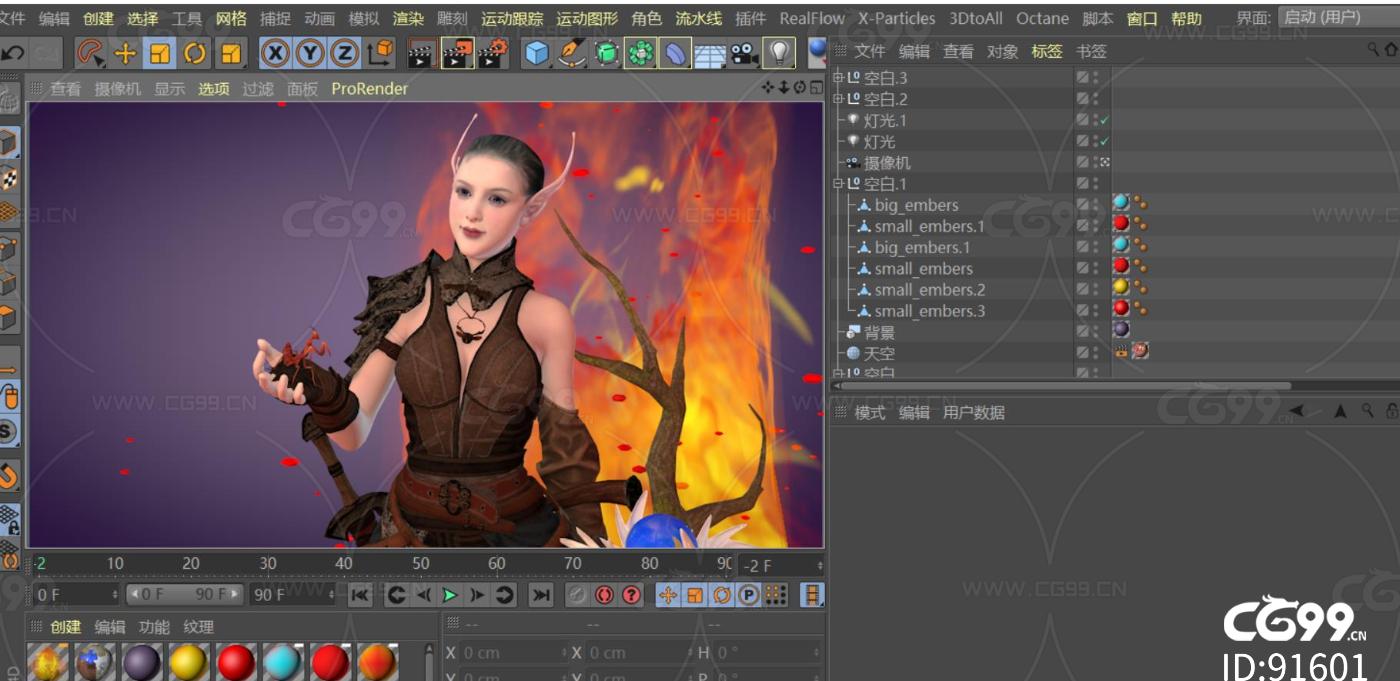Open the X-Particles menu
This screenshot has height=681, width=1400.
[x=897, y=18]
